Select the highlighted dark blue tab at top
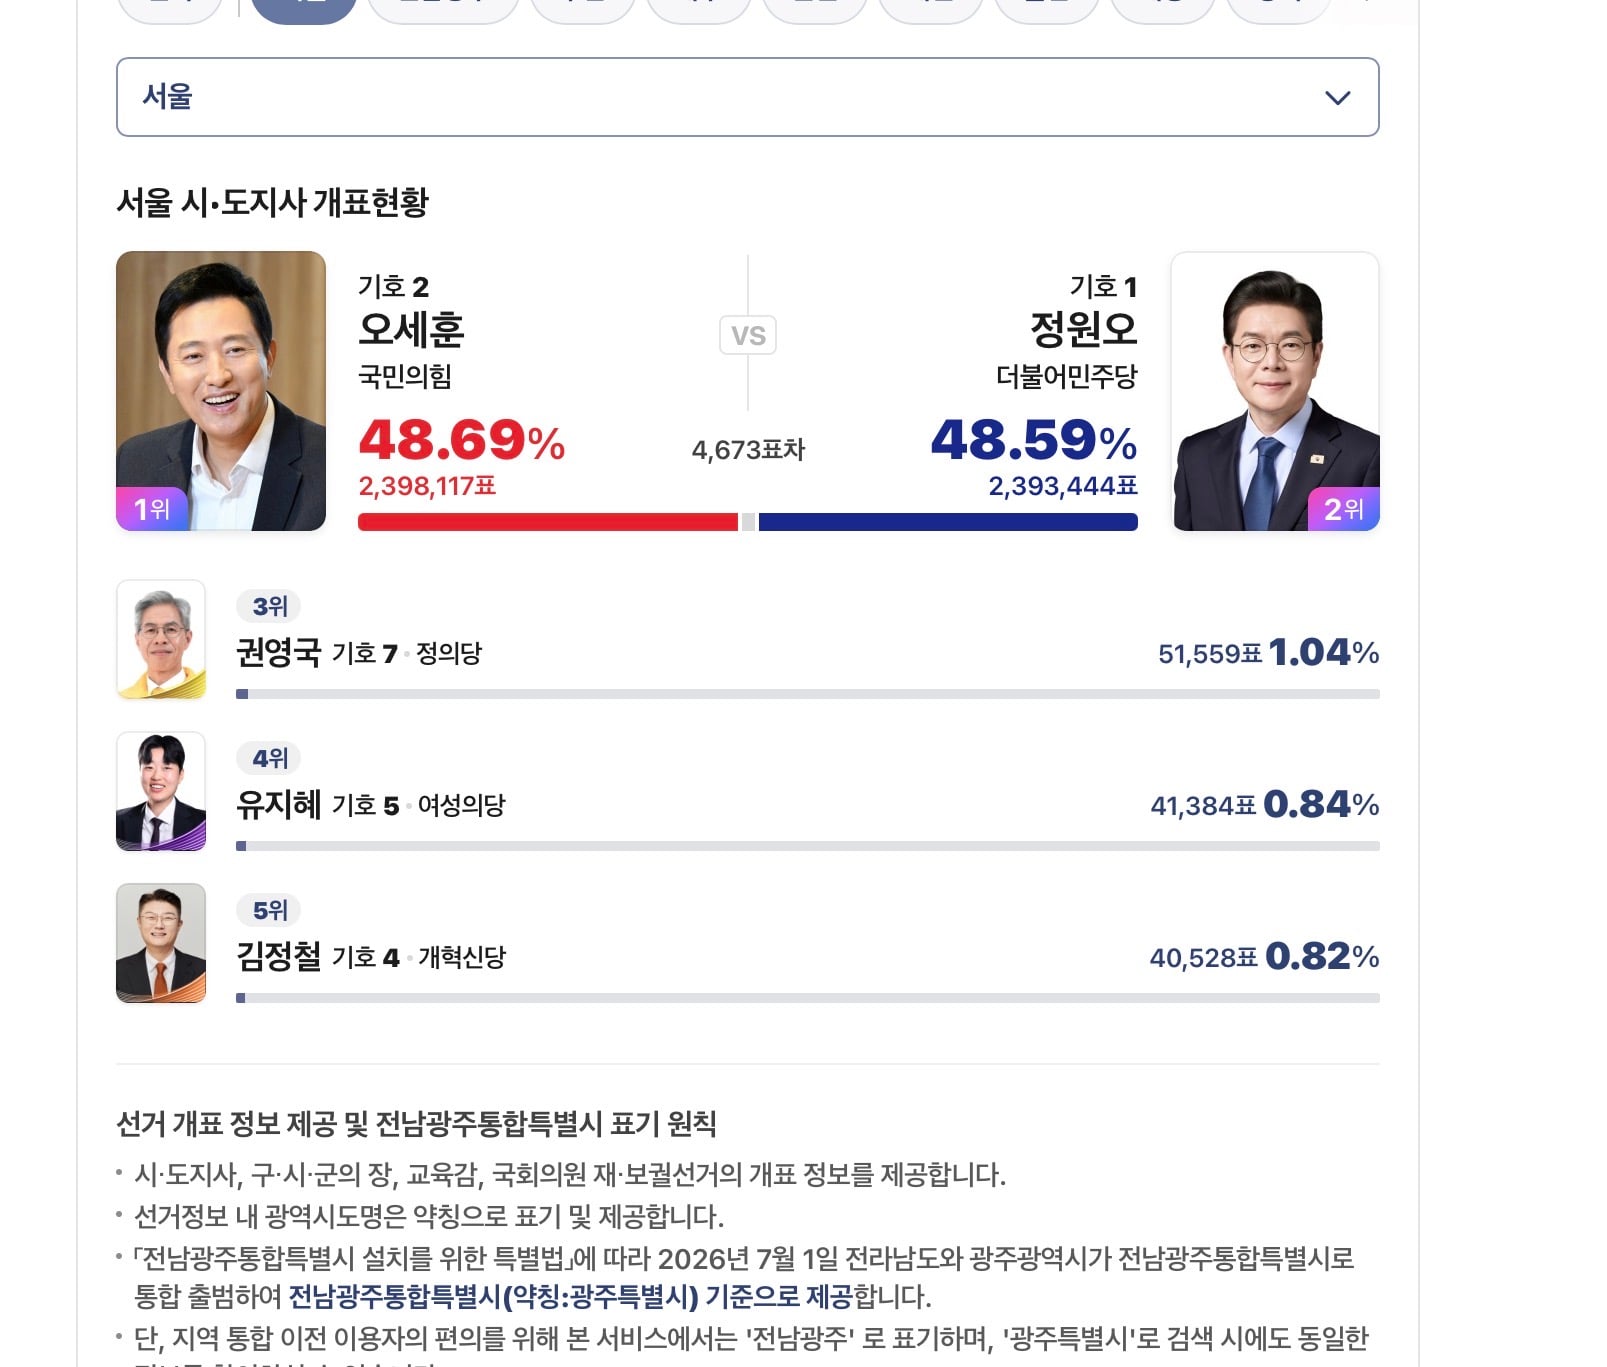 (304, 10)
